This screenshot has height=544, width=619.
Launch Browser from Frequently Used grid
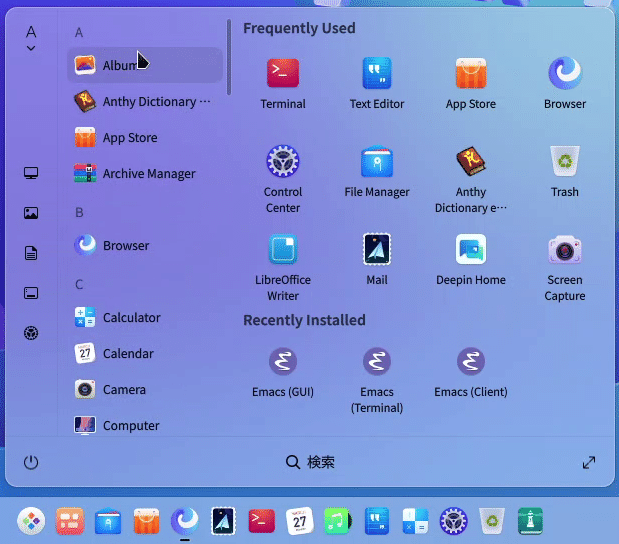565,84
